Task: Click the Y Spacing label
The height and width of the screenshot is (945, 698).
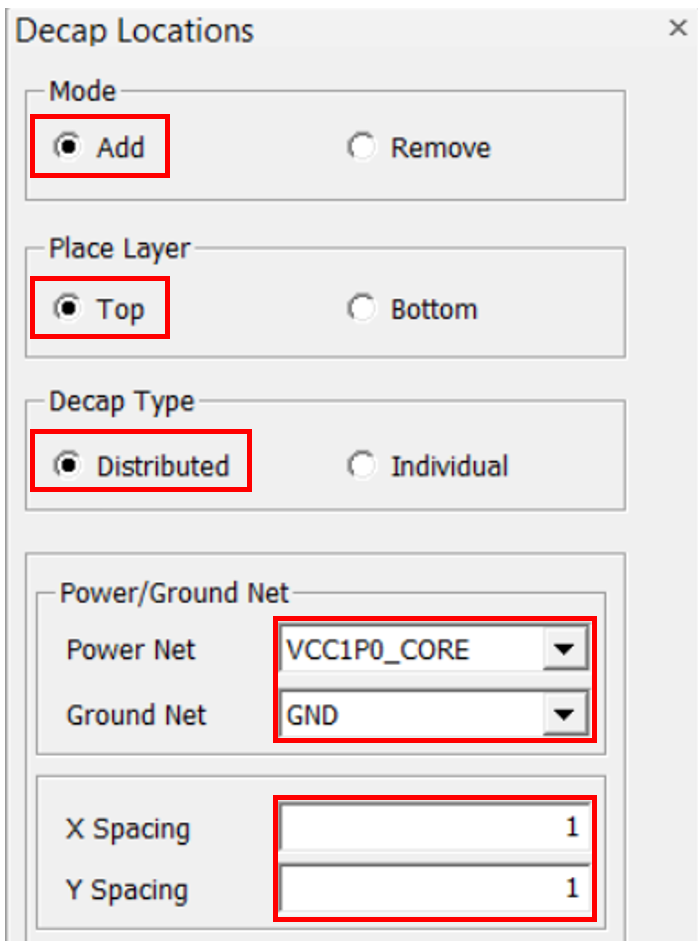Action: coord(127,889)
